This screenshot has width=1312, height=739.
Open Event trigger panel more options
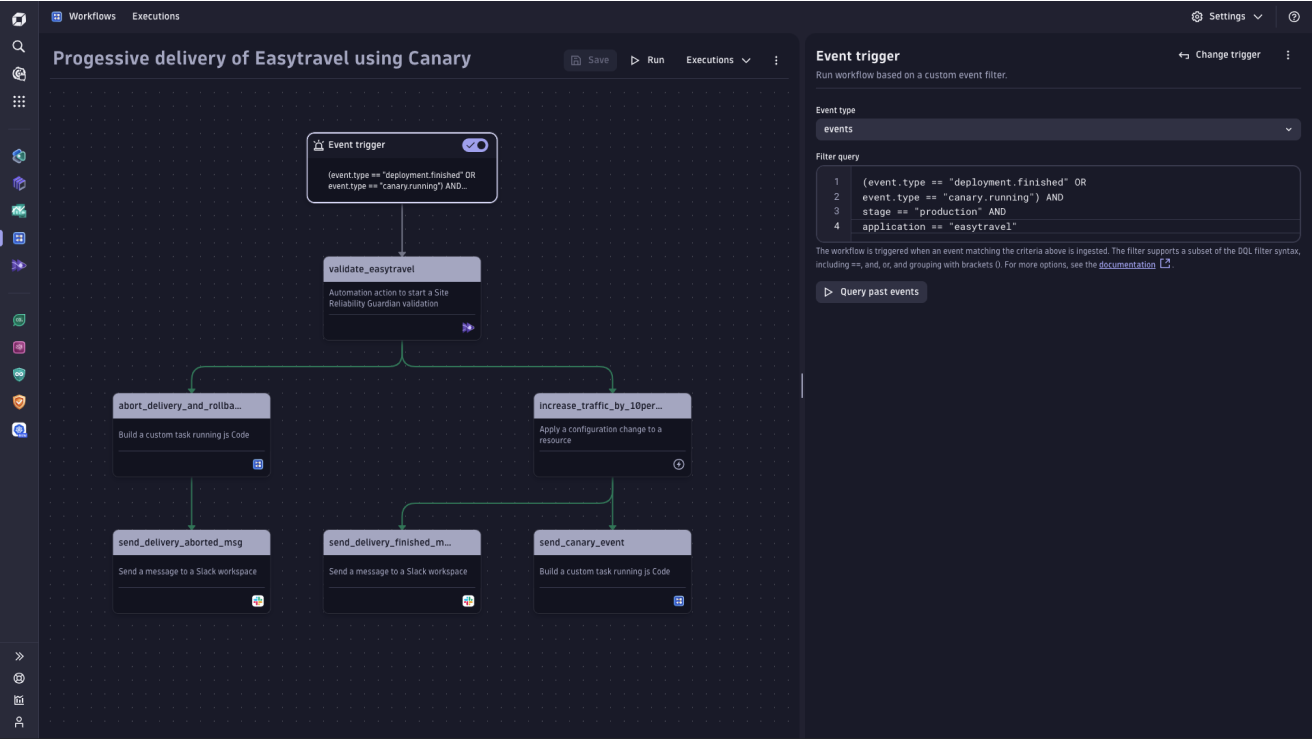pyautogui.click(x=1288, y=55)
